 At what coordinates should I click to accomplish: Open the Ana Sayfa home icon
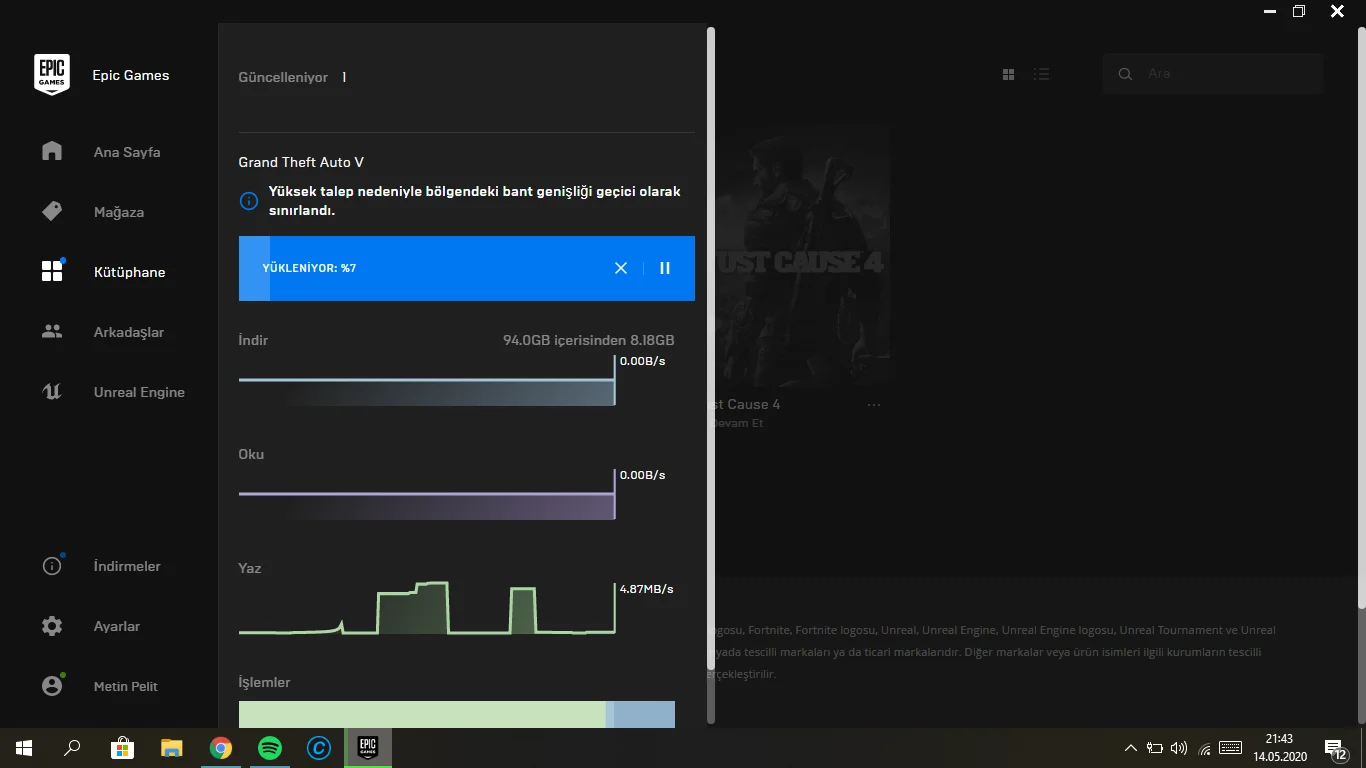[x=52, y=151]
